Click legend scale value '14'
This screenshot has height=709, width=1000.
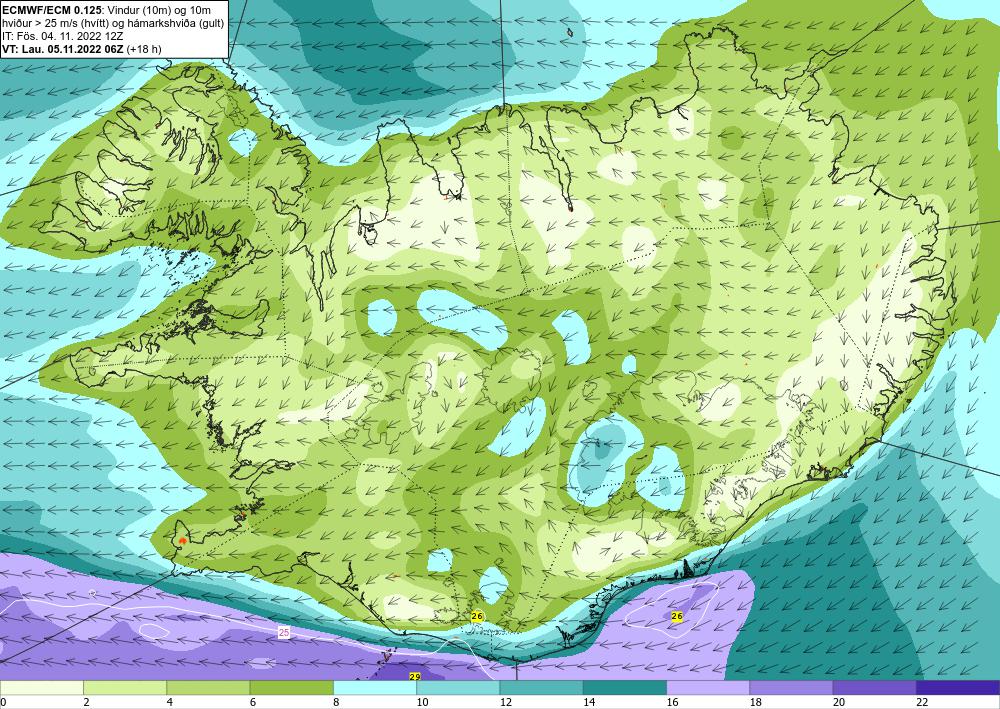point(589,702)
